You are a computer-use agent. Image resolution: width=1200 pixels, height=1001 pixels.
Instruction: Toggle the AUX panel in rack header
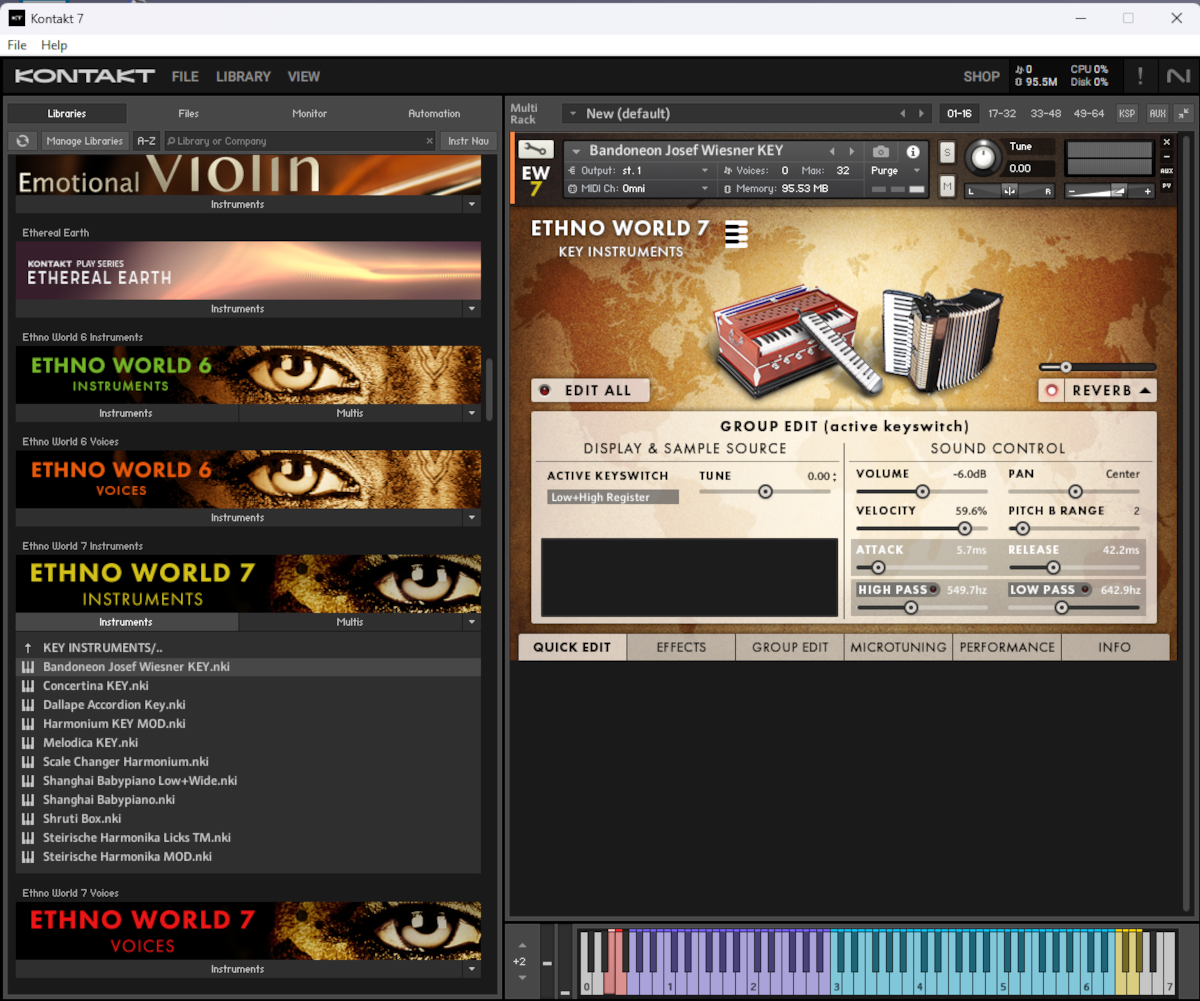(1157, 114)
